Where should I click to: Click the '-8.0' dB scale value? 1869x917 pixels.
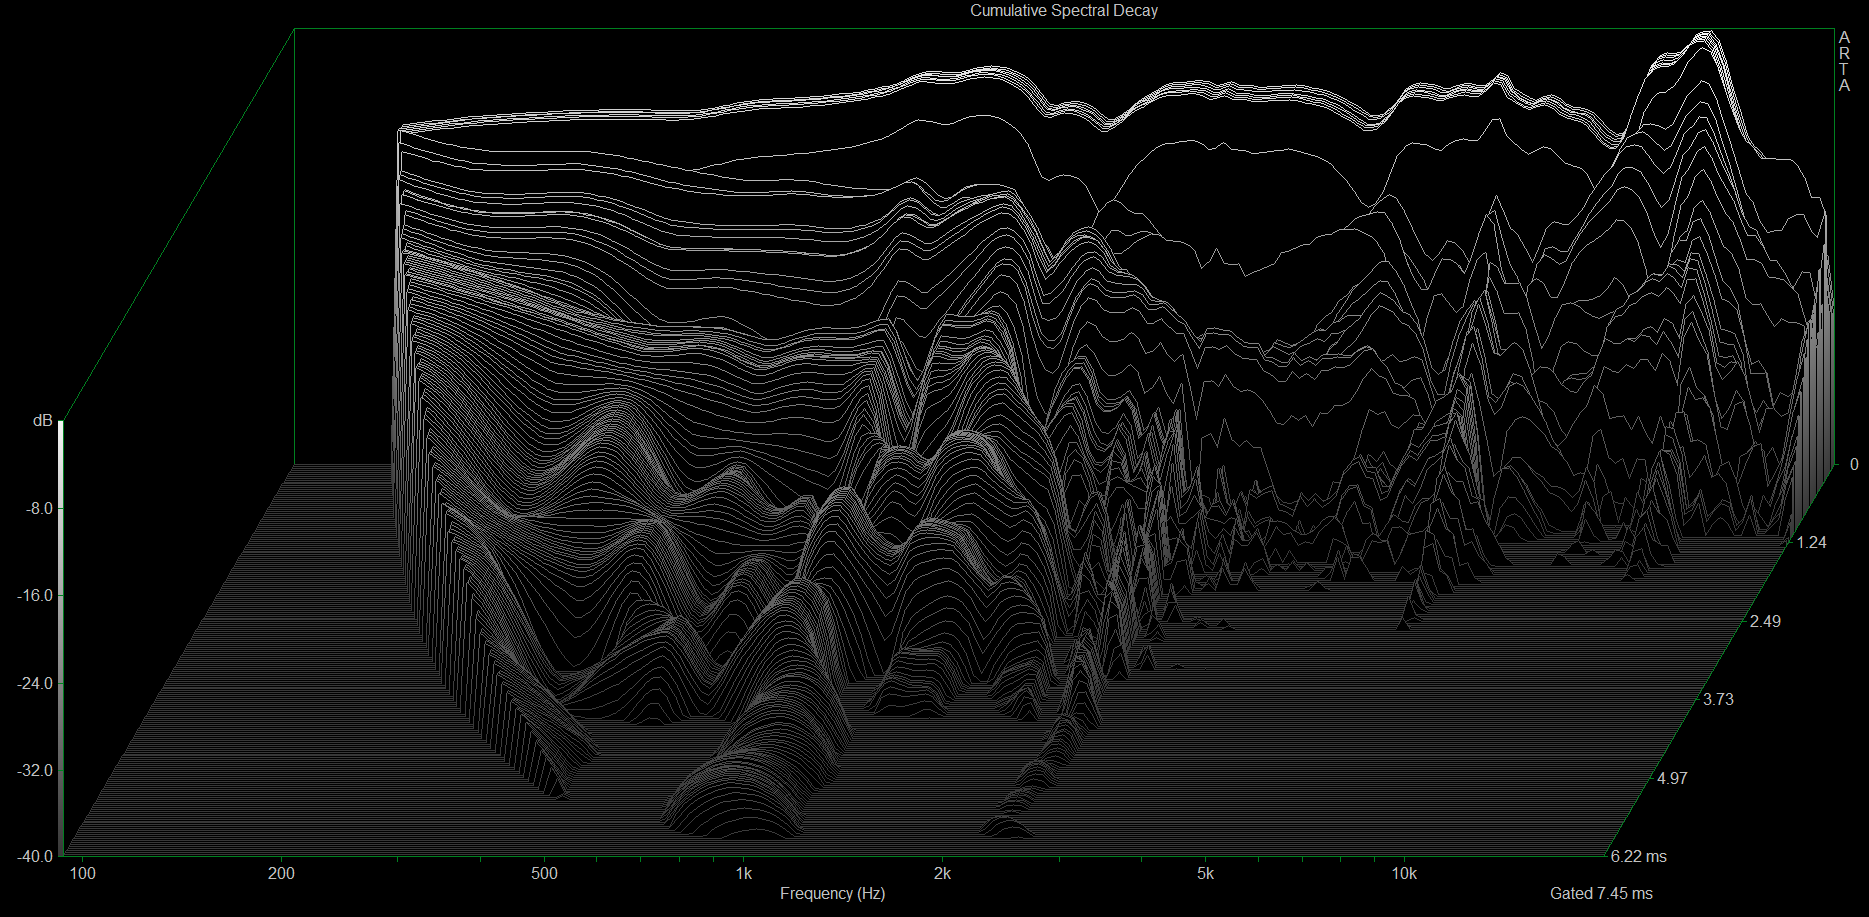coord(39,508)
